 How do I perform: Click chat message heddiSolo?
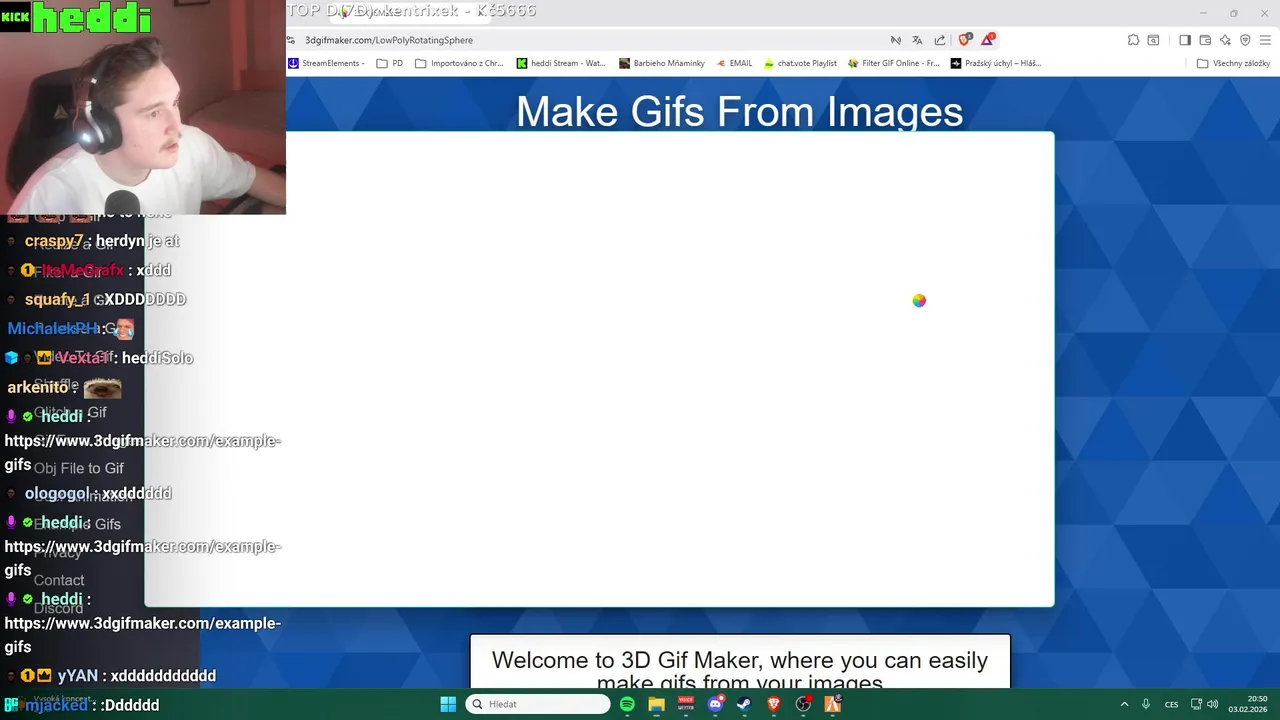157,358
